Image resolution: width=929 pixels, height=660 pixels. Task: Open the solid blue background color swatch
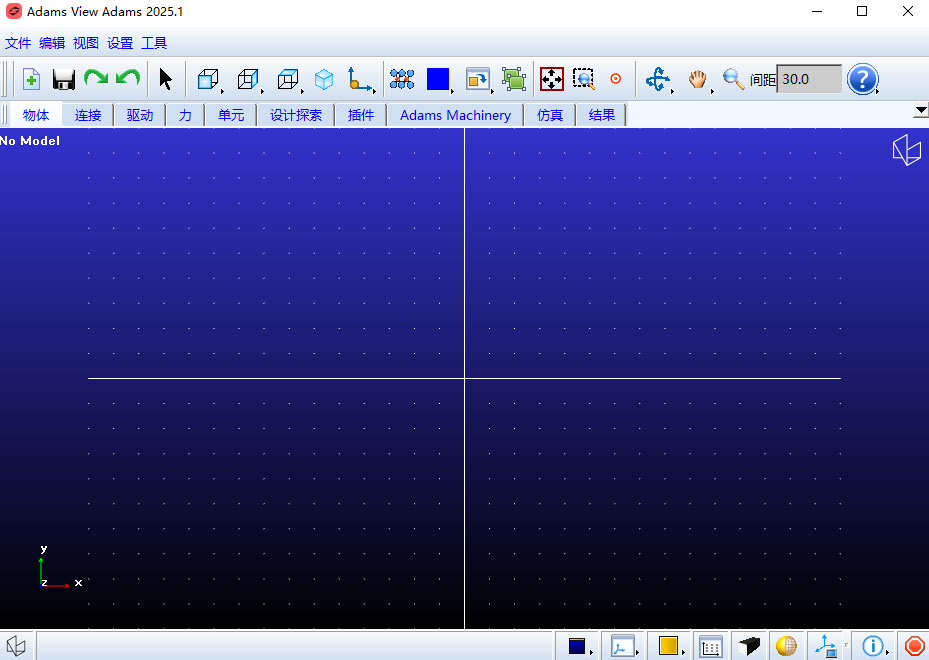point(438,79)
